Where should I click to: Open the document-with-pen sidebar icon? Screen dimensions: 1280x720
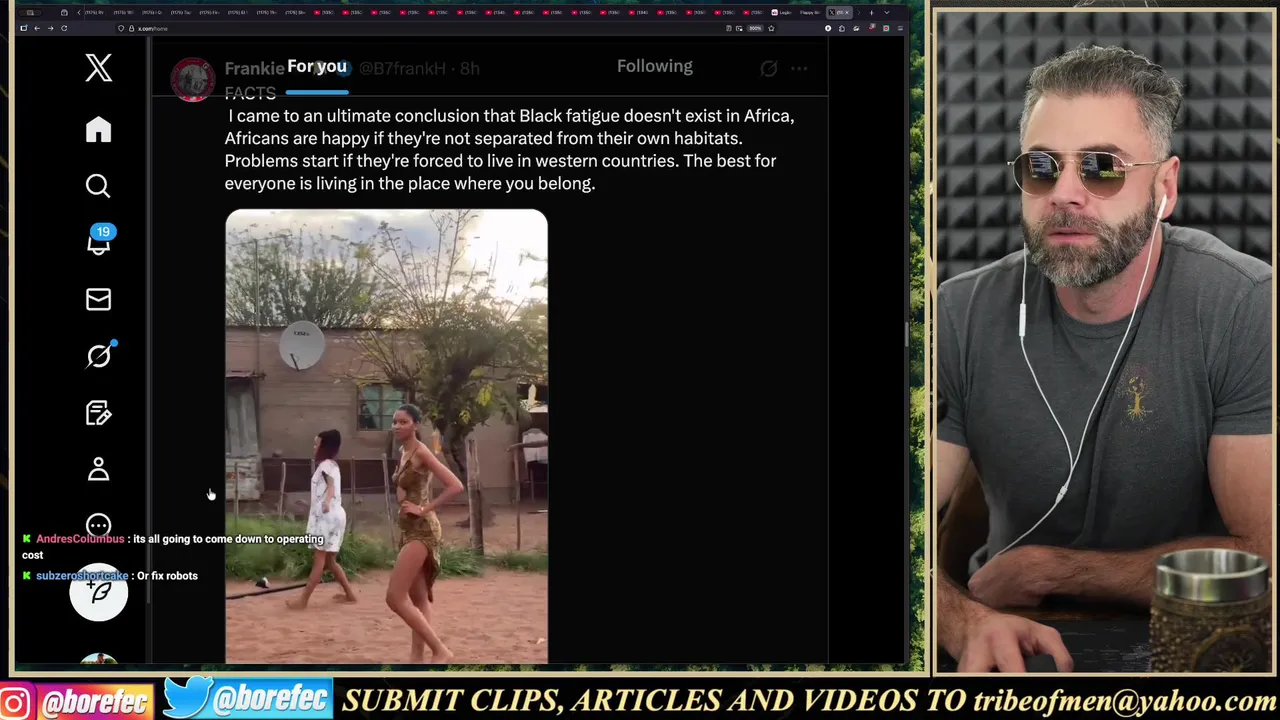(x=98, y=413)
